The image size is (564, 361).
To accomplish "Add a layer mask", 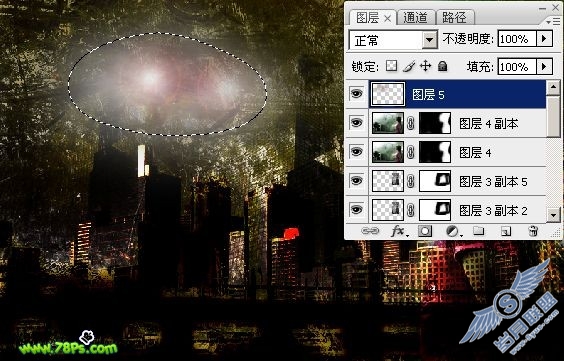I will (425, 231).
